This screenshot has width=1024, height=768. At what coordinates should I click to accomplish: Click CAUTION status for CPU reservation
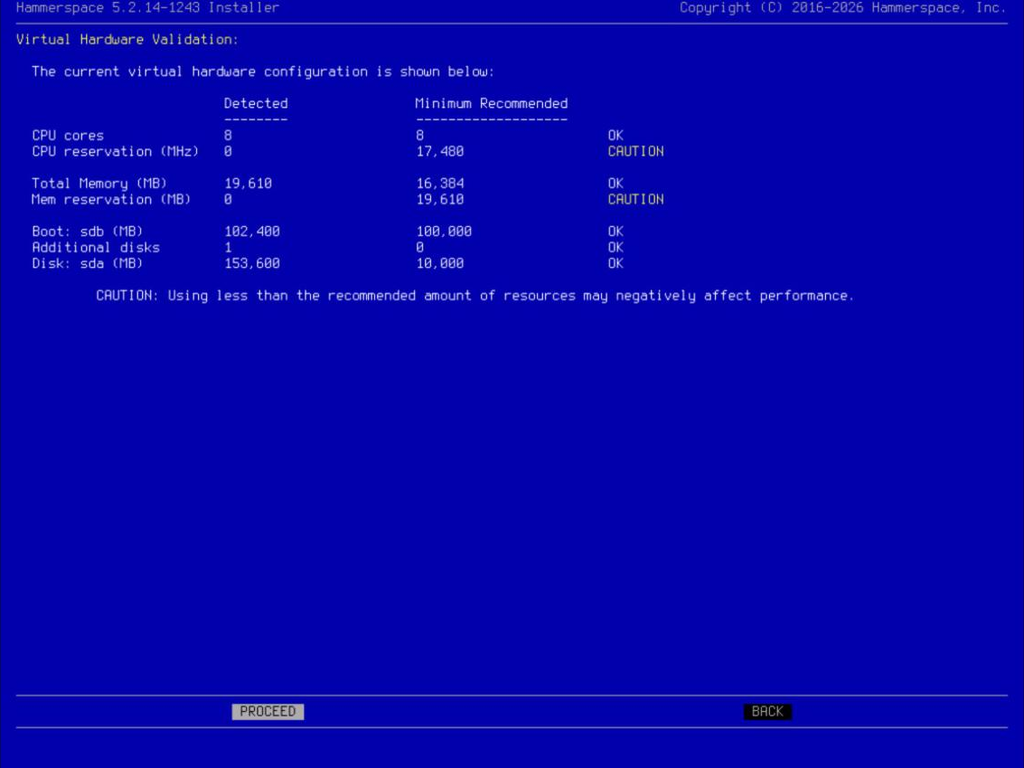pyautogui.click(x=636, y=152)
